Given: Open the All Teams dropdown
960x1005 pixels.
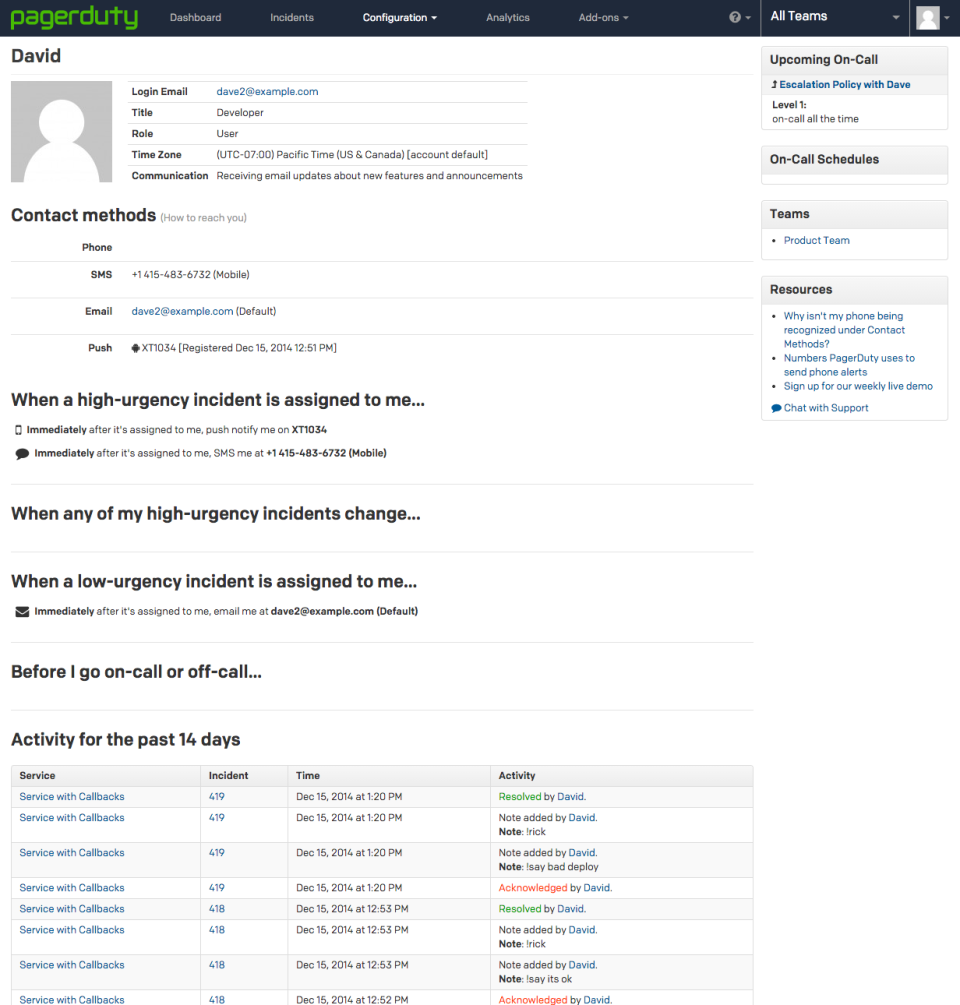Looking at the screenshot, I should (835, 17).
